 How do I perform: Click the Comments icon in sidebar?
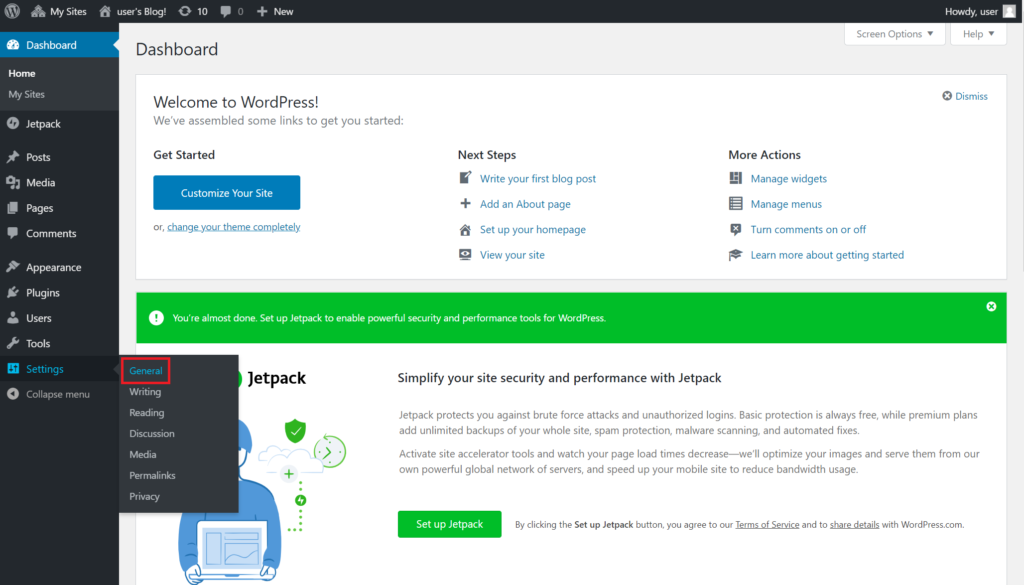[x=13, y=233]
